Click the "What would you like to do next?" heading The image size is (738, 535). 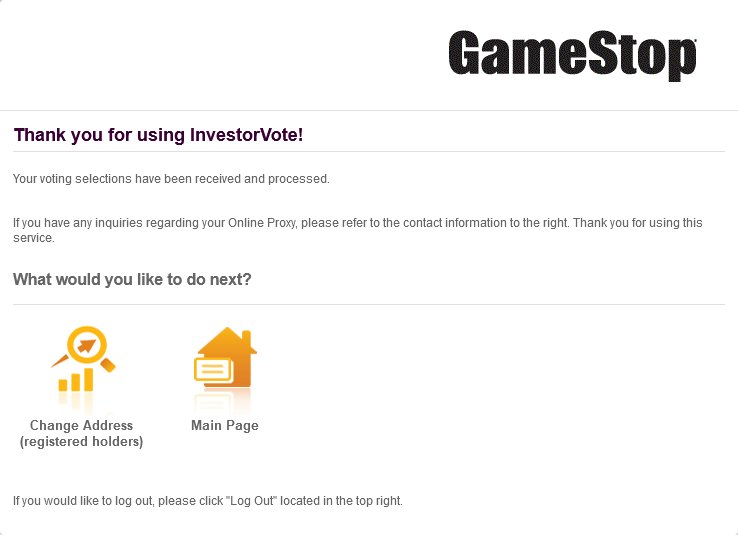(132, 279)
